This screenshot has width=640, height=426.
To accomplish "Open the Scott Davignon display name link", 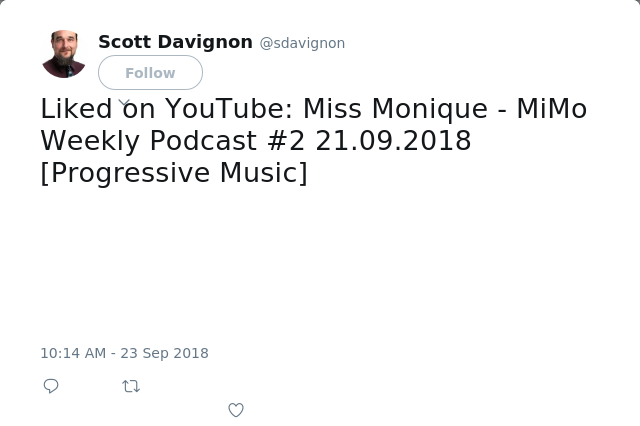I will click(176, 42).
